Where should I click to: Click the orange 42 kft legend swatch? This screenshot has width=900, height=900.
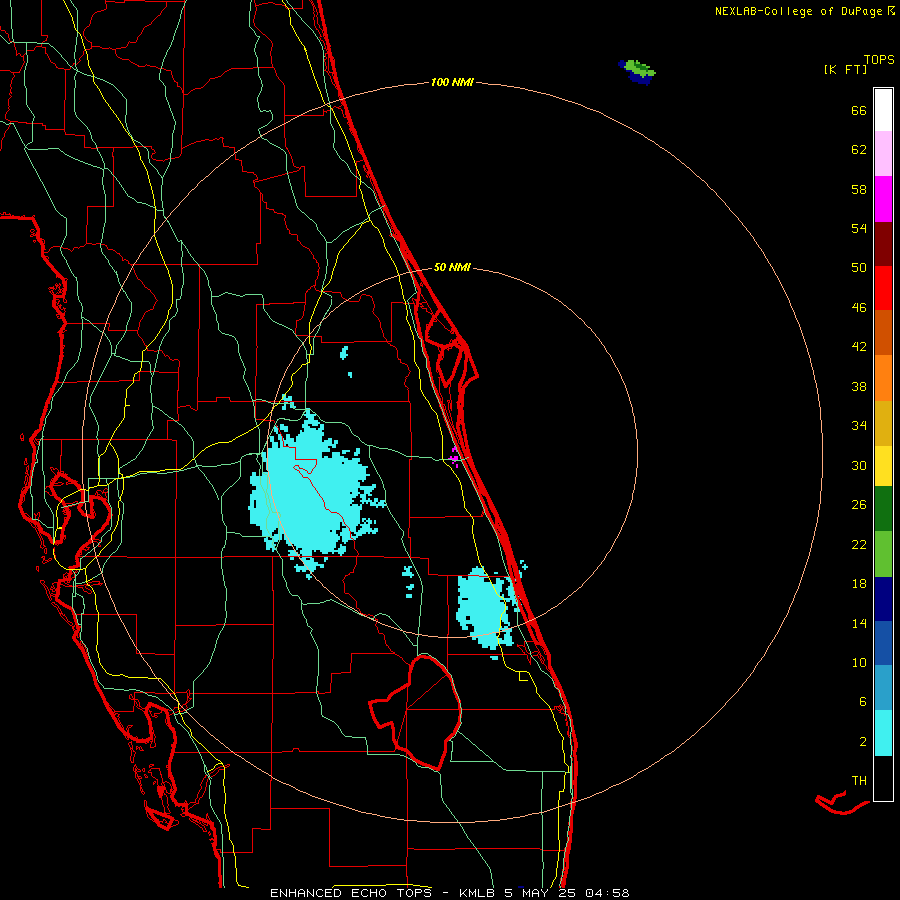click(883, 378)
